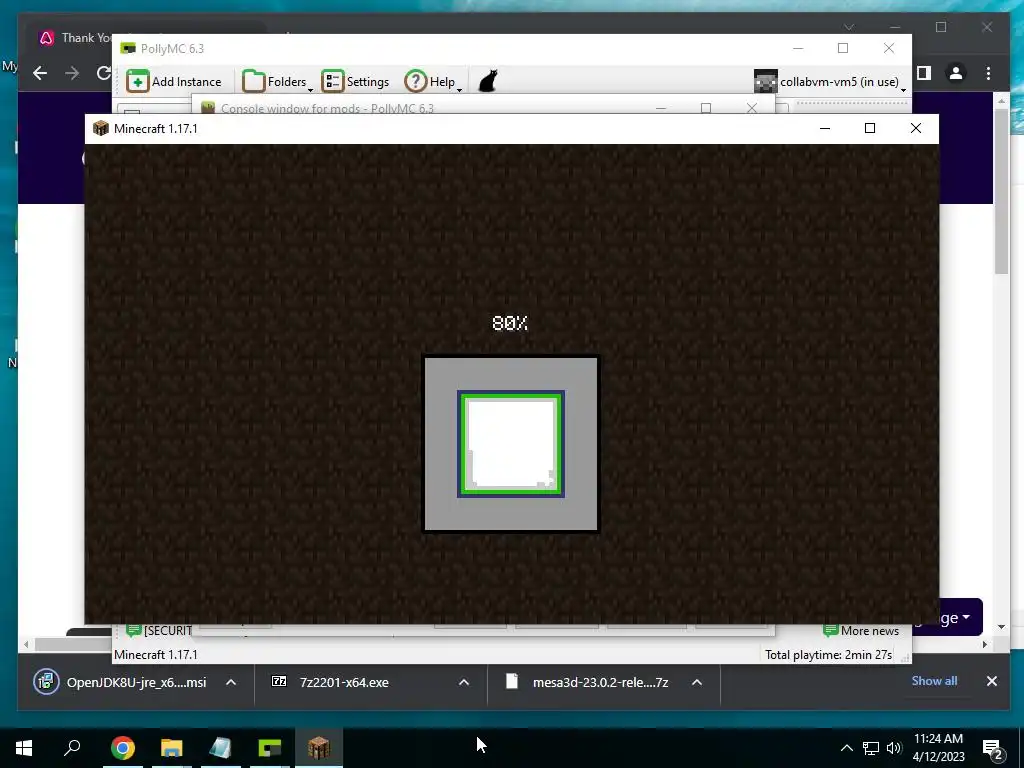The image size is (1024, 768).
Task: Open the taskbar clock showing 11:24 AM
Action: 938,748
